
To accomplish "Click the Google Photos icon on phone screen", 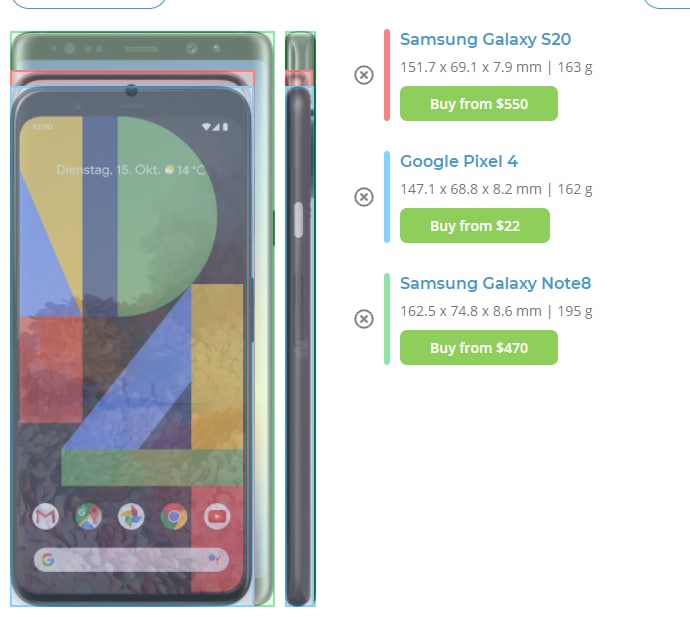I will 131,516.
